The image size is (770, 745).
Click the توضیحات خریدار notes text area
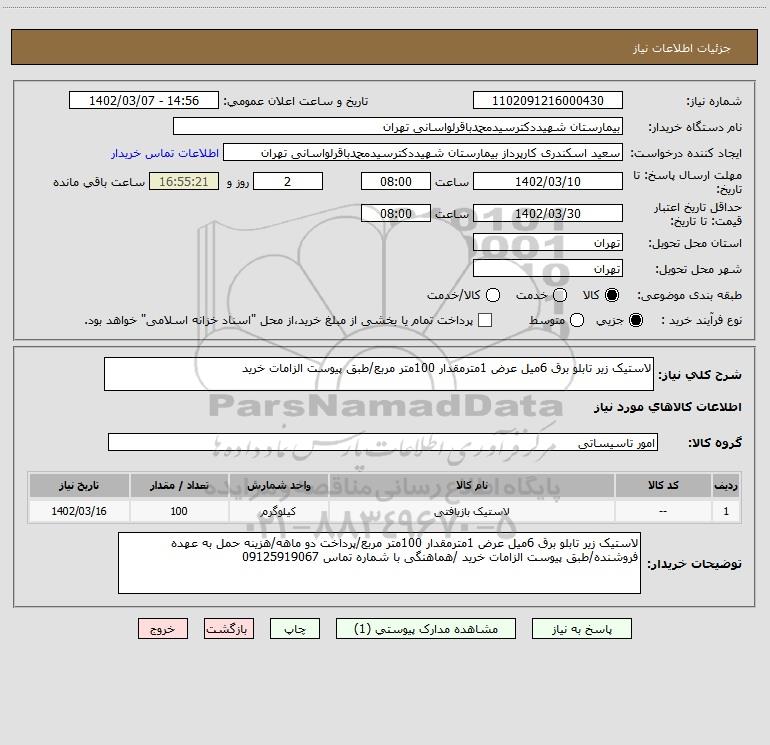click(x=379, y=563)
